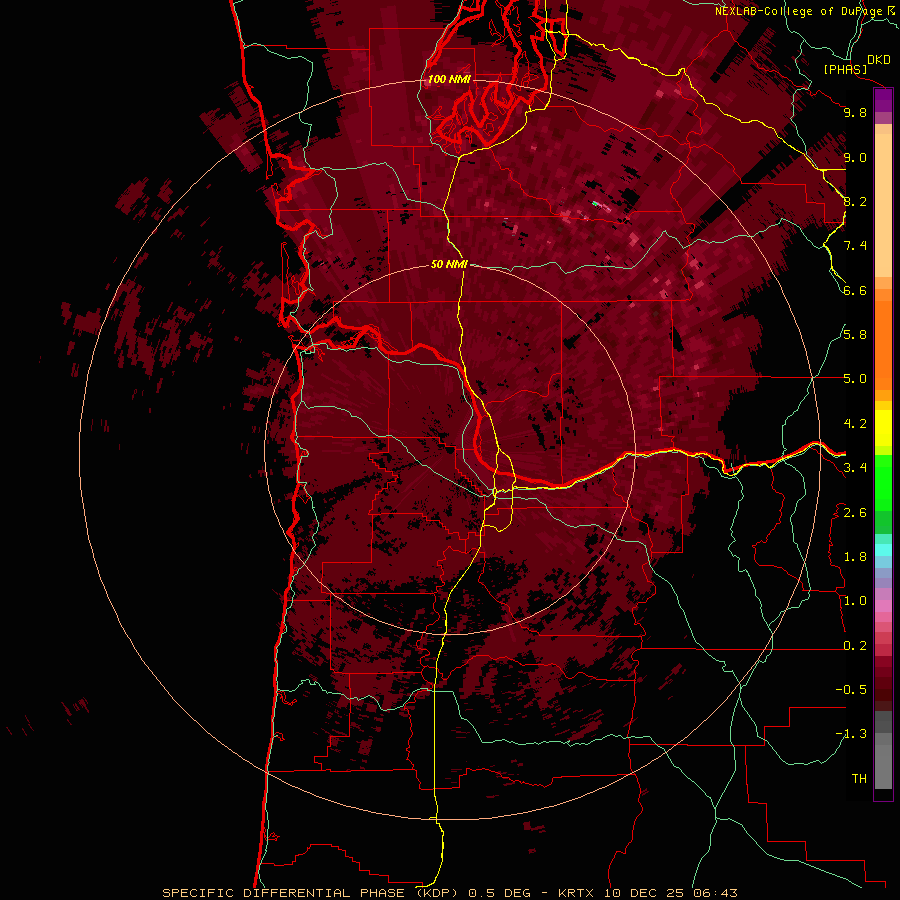Click the 0.5 DEG elevation text
Image resolution: width=900 pixels, height=900 pixels.
click(499, 893)
